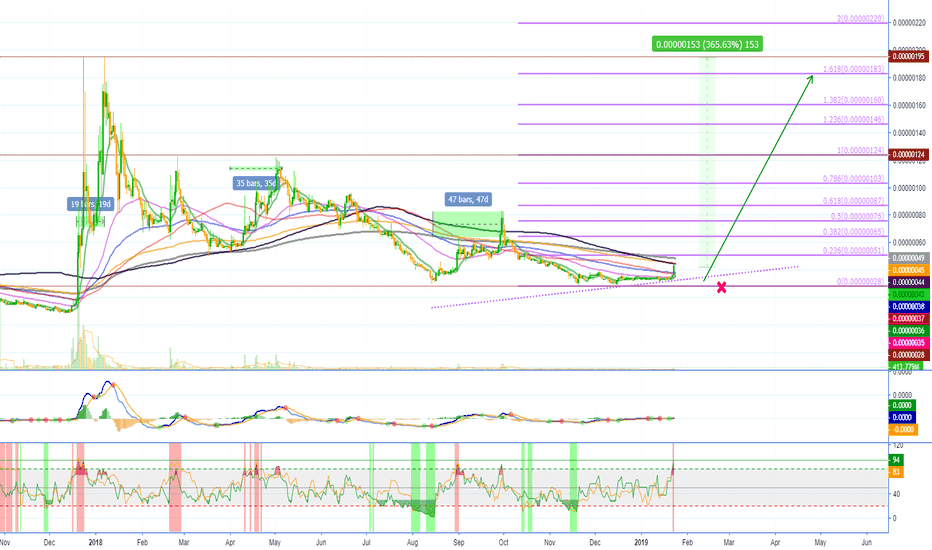Click the Fibonacci 2(0.00000220) level label

pyautogui.click(x=861, y=19)
